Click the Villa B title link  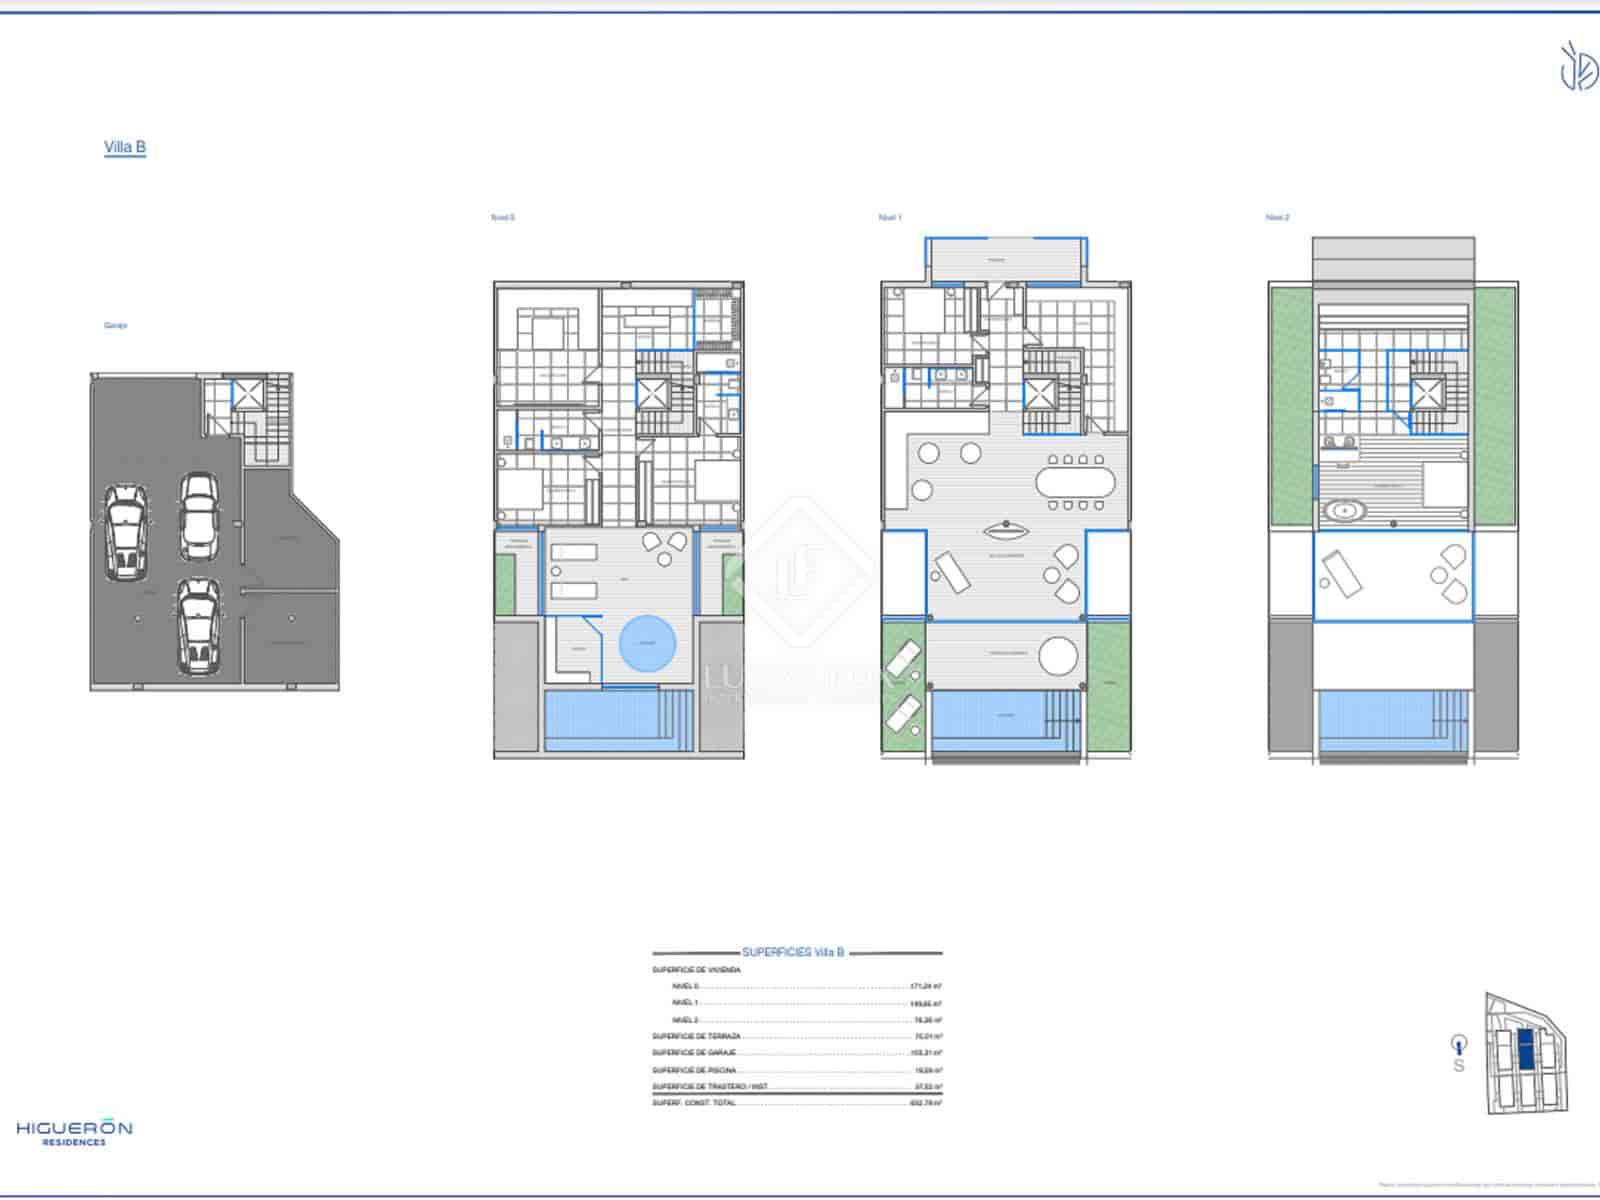tap(125, 147)
